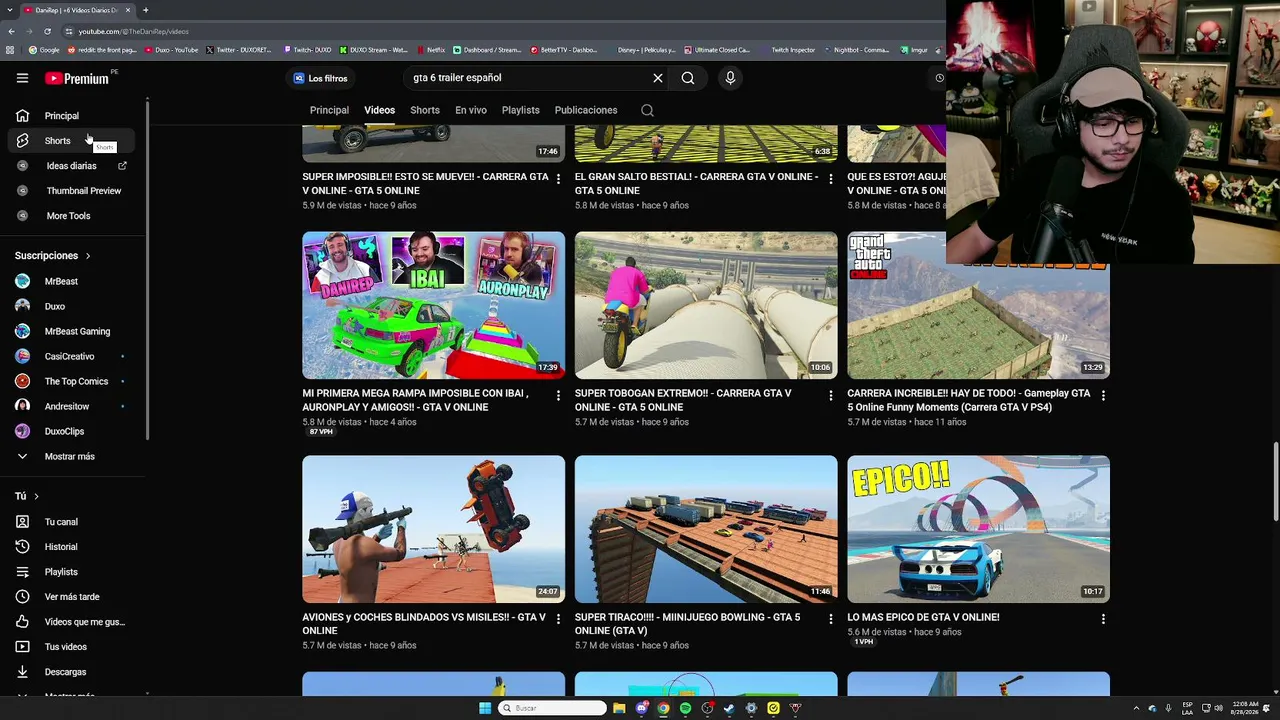Open options for LO MAS EPICO video

1103,619
